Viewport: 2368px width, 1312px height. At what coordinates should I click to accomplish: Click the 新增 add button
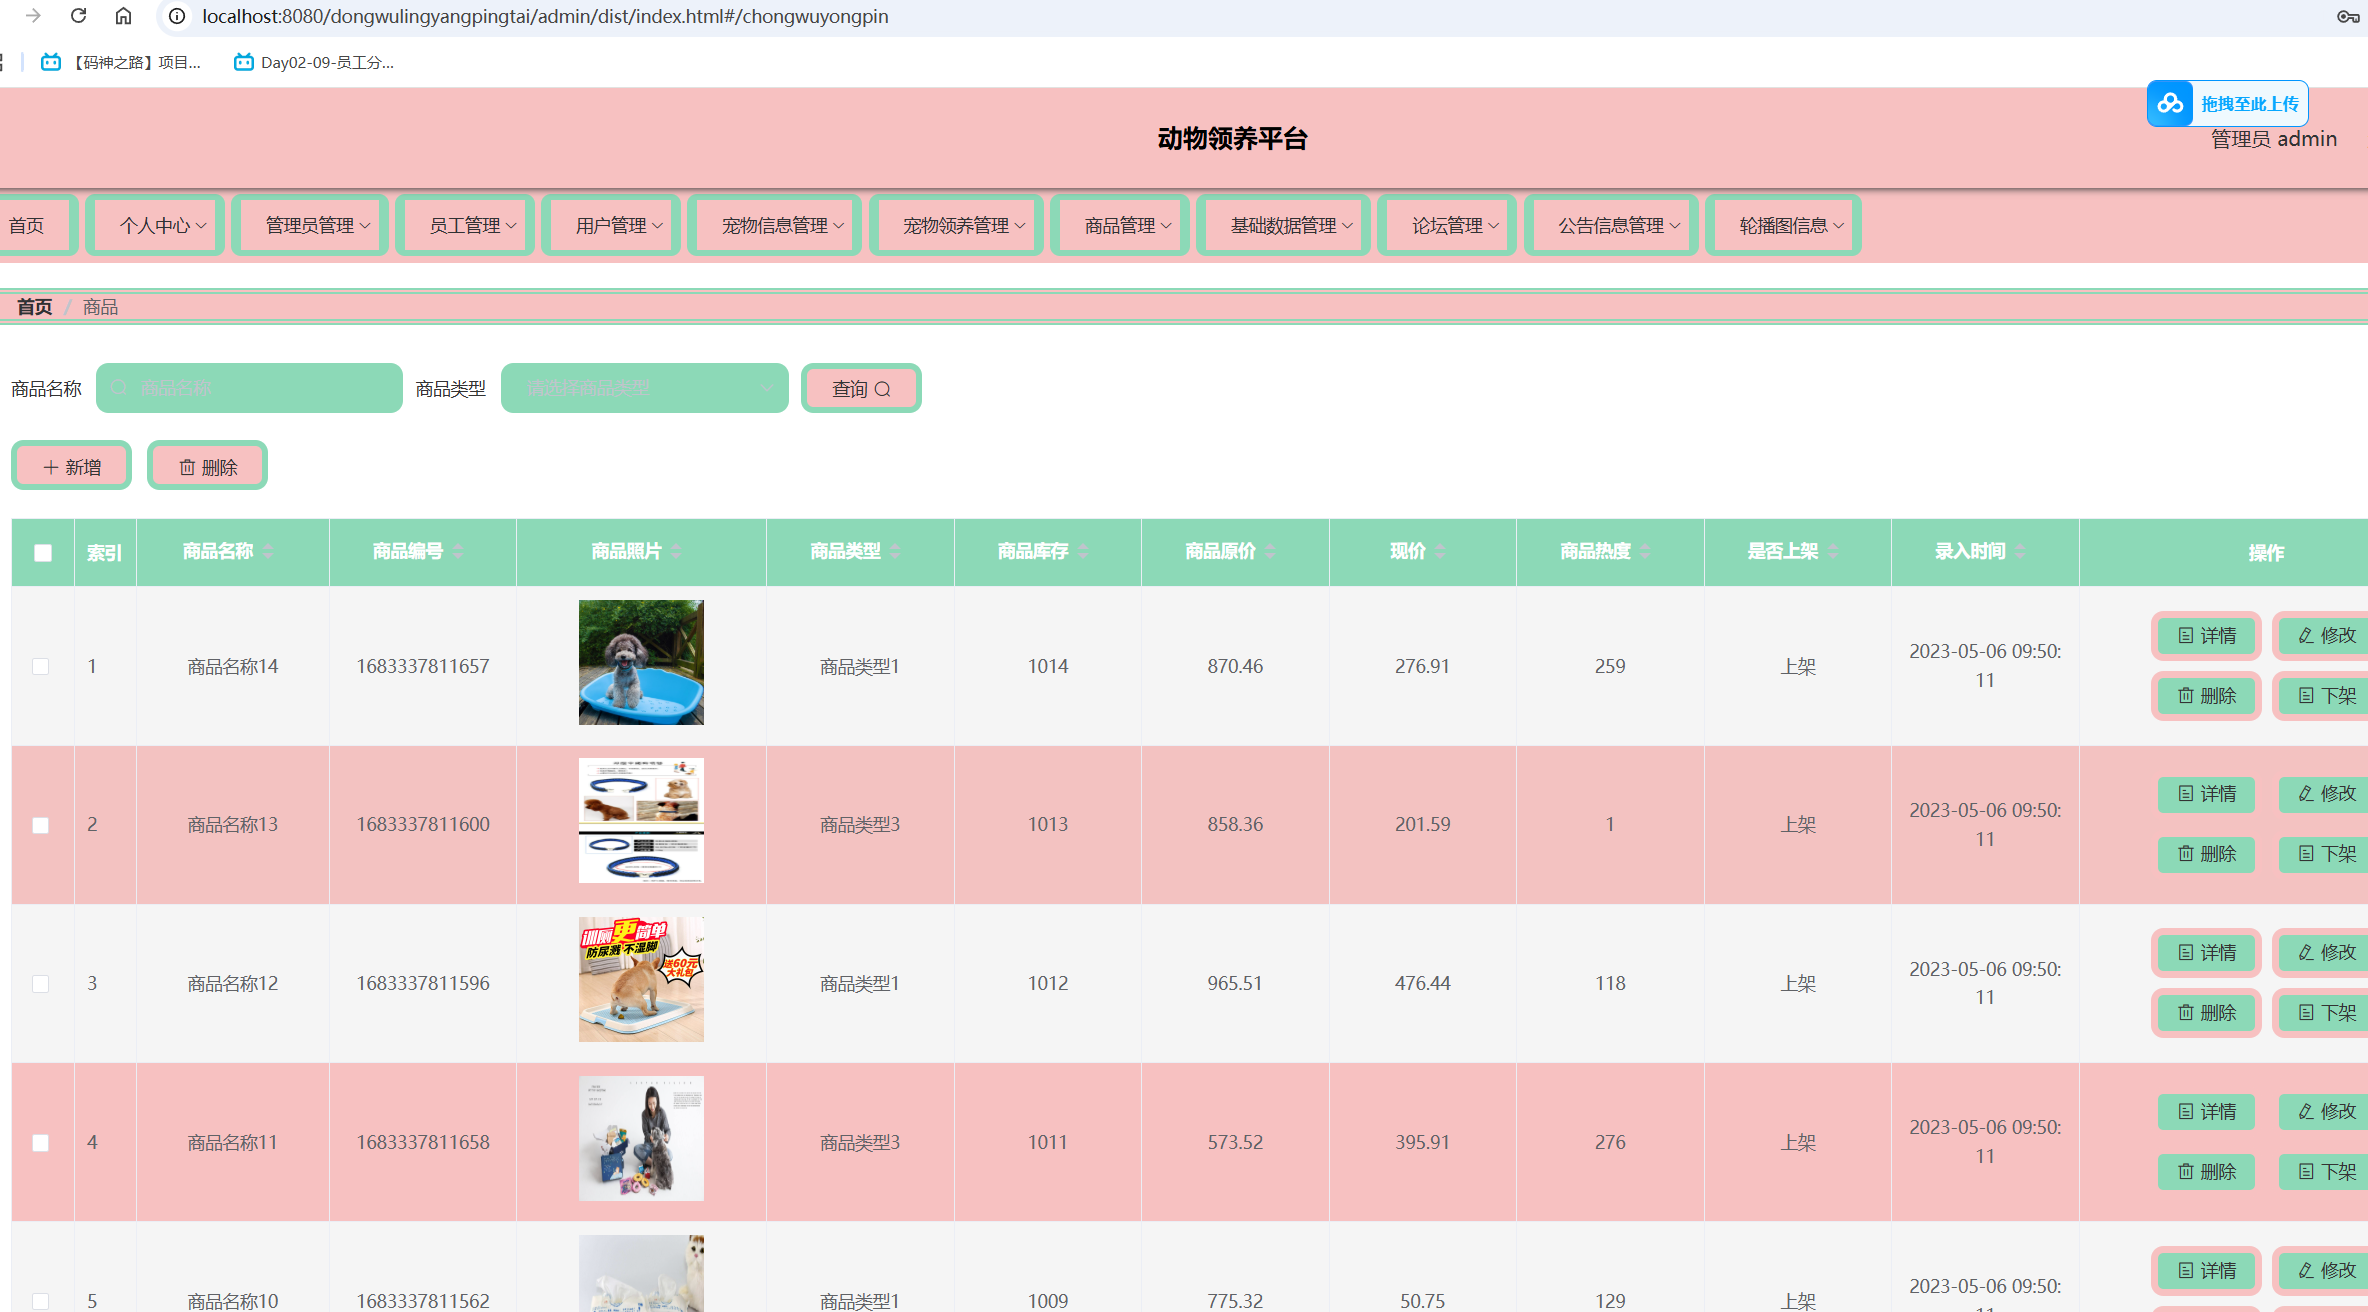pyautogui.click(x=72, y=466)
